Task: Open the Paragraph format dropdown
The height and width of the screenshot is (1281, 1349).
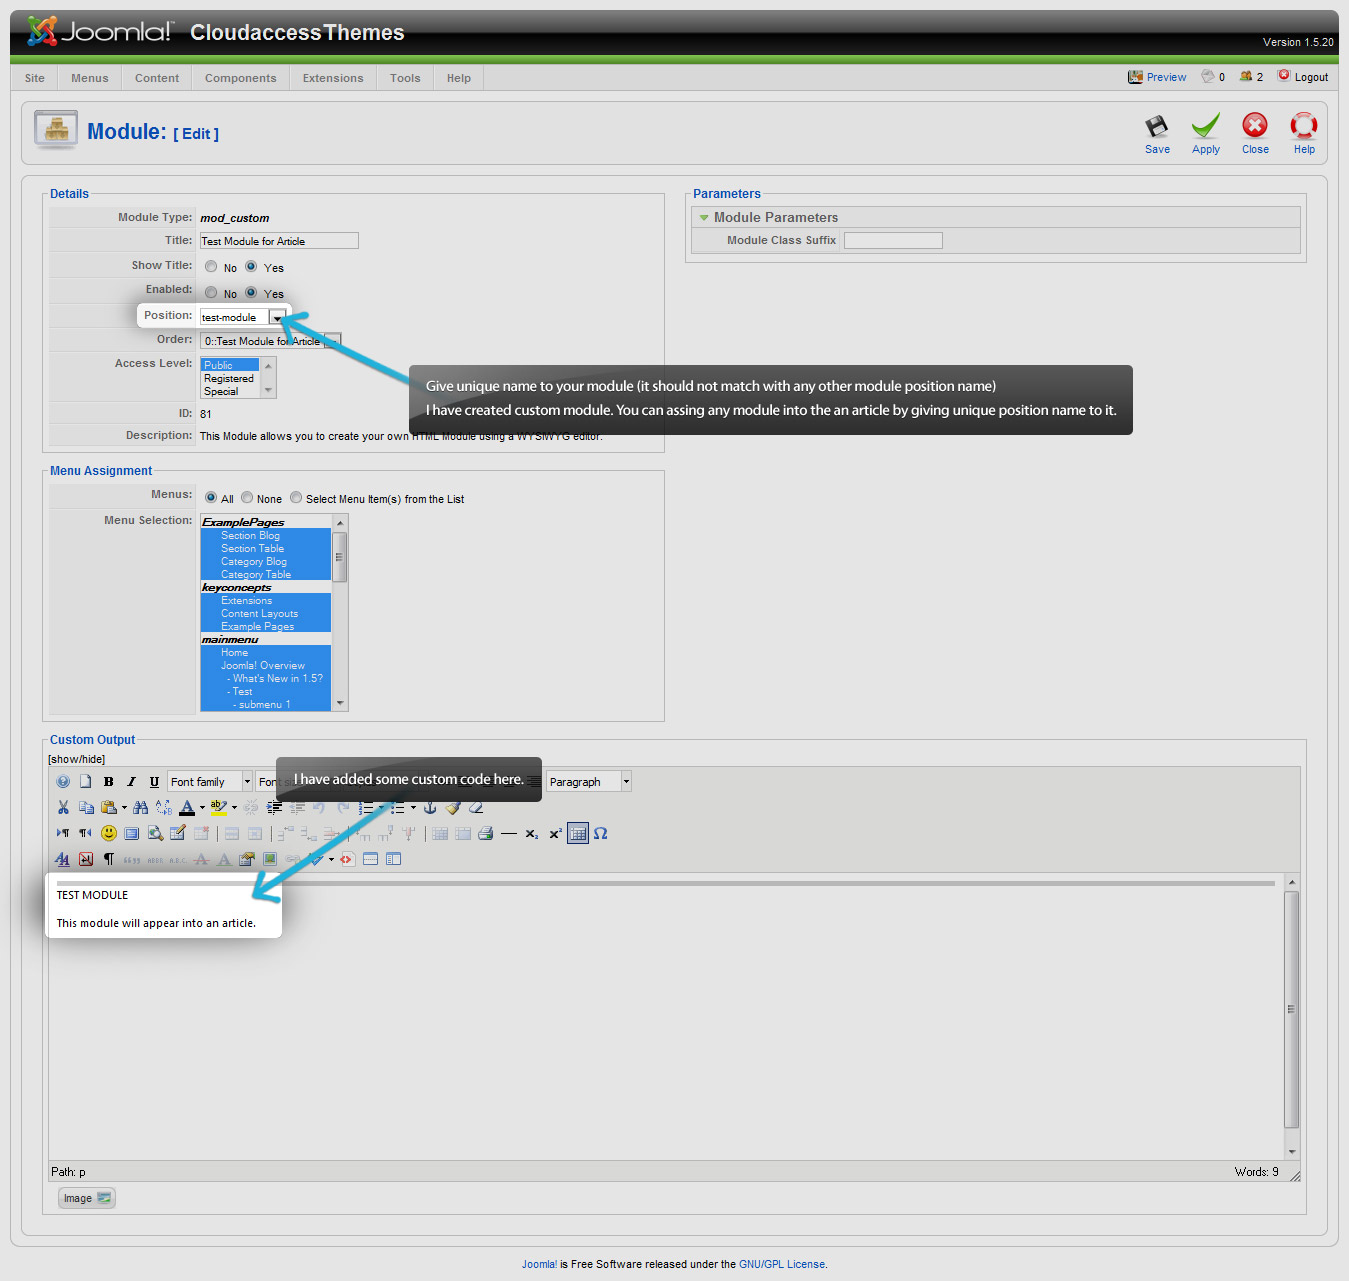Action: coord(589,782)
